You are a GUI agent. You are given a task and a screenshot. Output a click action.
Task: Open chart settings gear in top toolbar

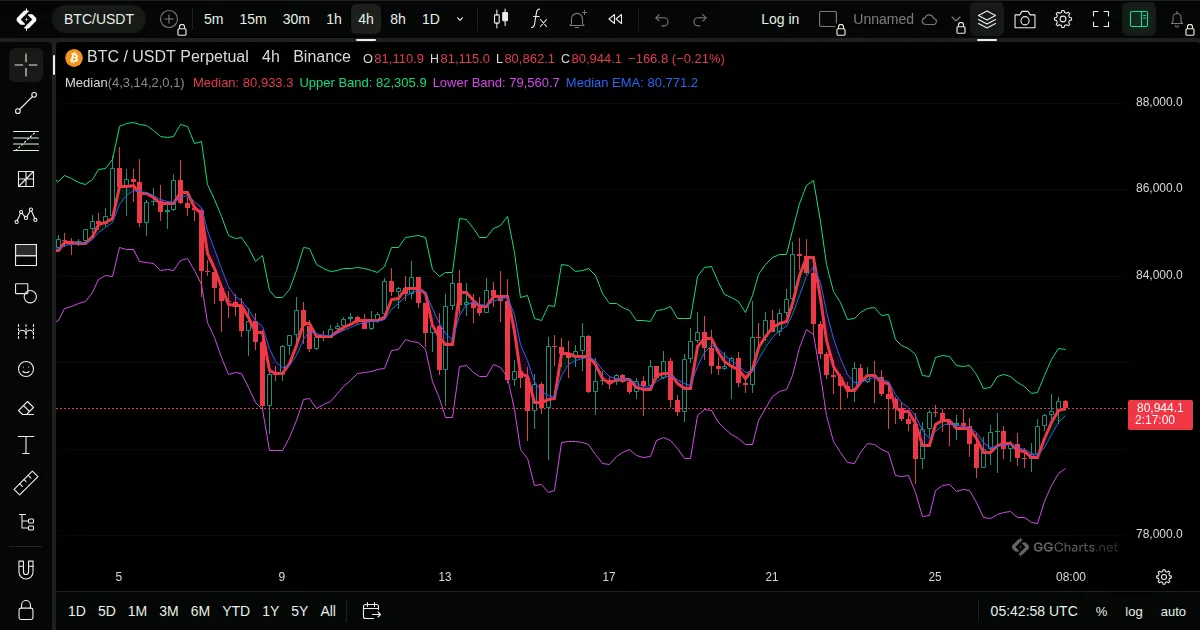(1063, 19)
